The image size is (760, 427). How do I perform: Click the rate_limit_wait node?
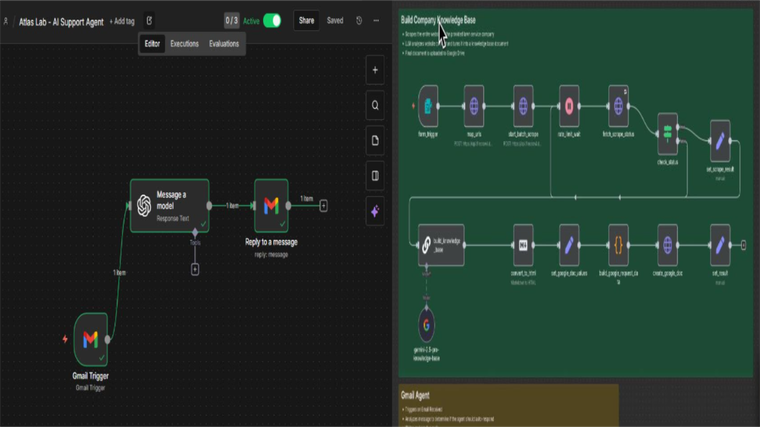(568, 105)
